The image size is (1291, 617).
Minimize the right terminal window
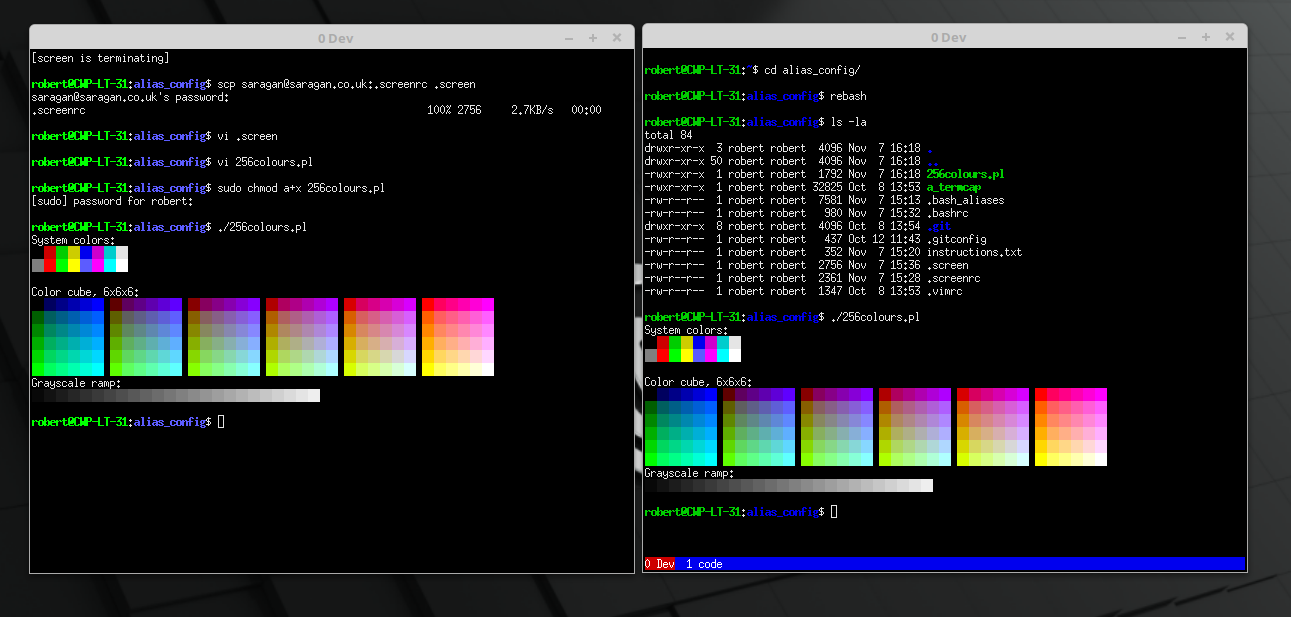coord(1182,37)
